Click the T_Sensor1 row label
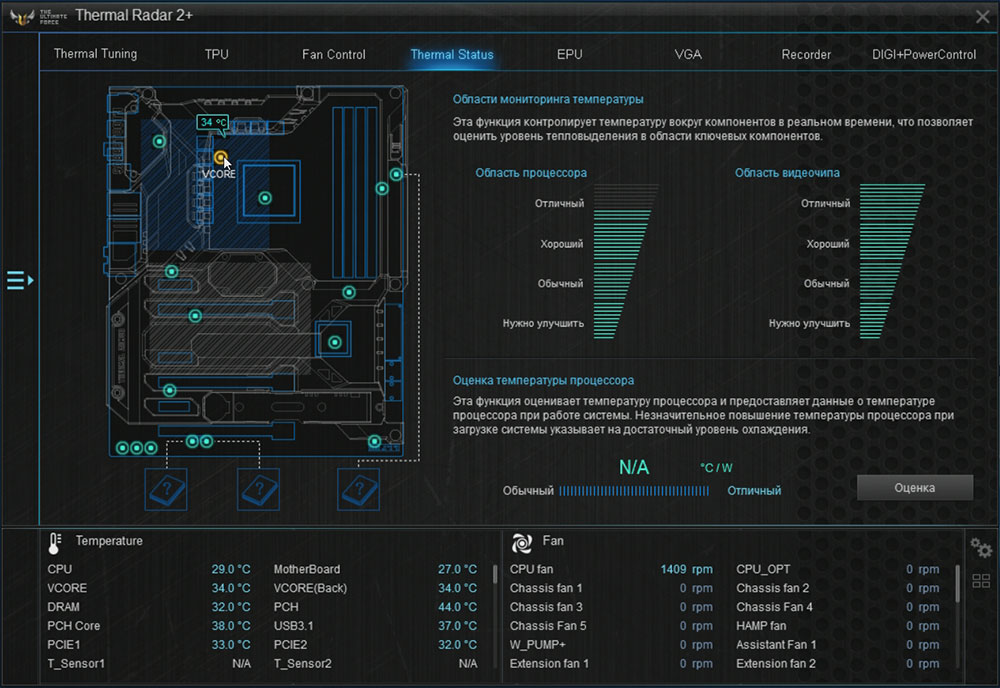Image resolution: width=1000 pixels, height=688 pixels. tap(76, 664)
